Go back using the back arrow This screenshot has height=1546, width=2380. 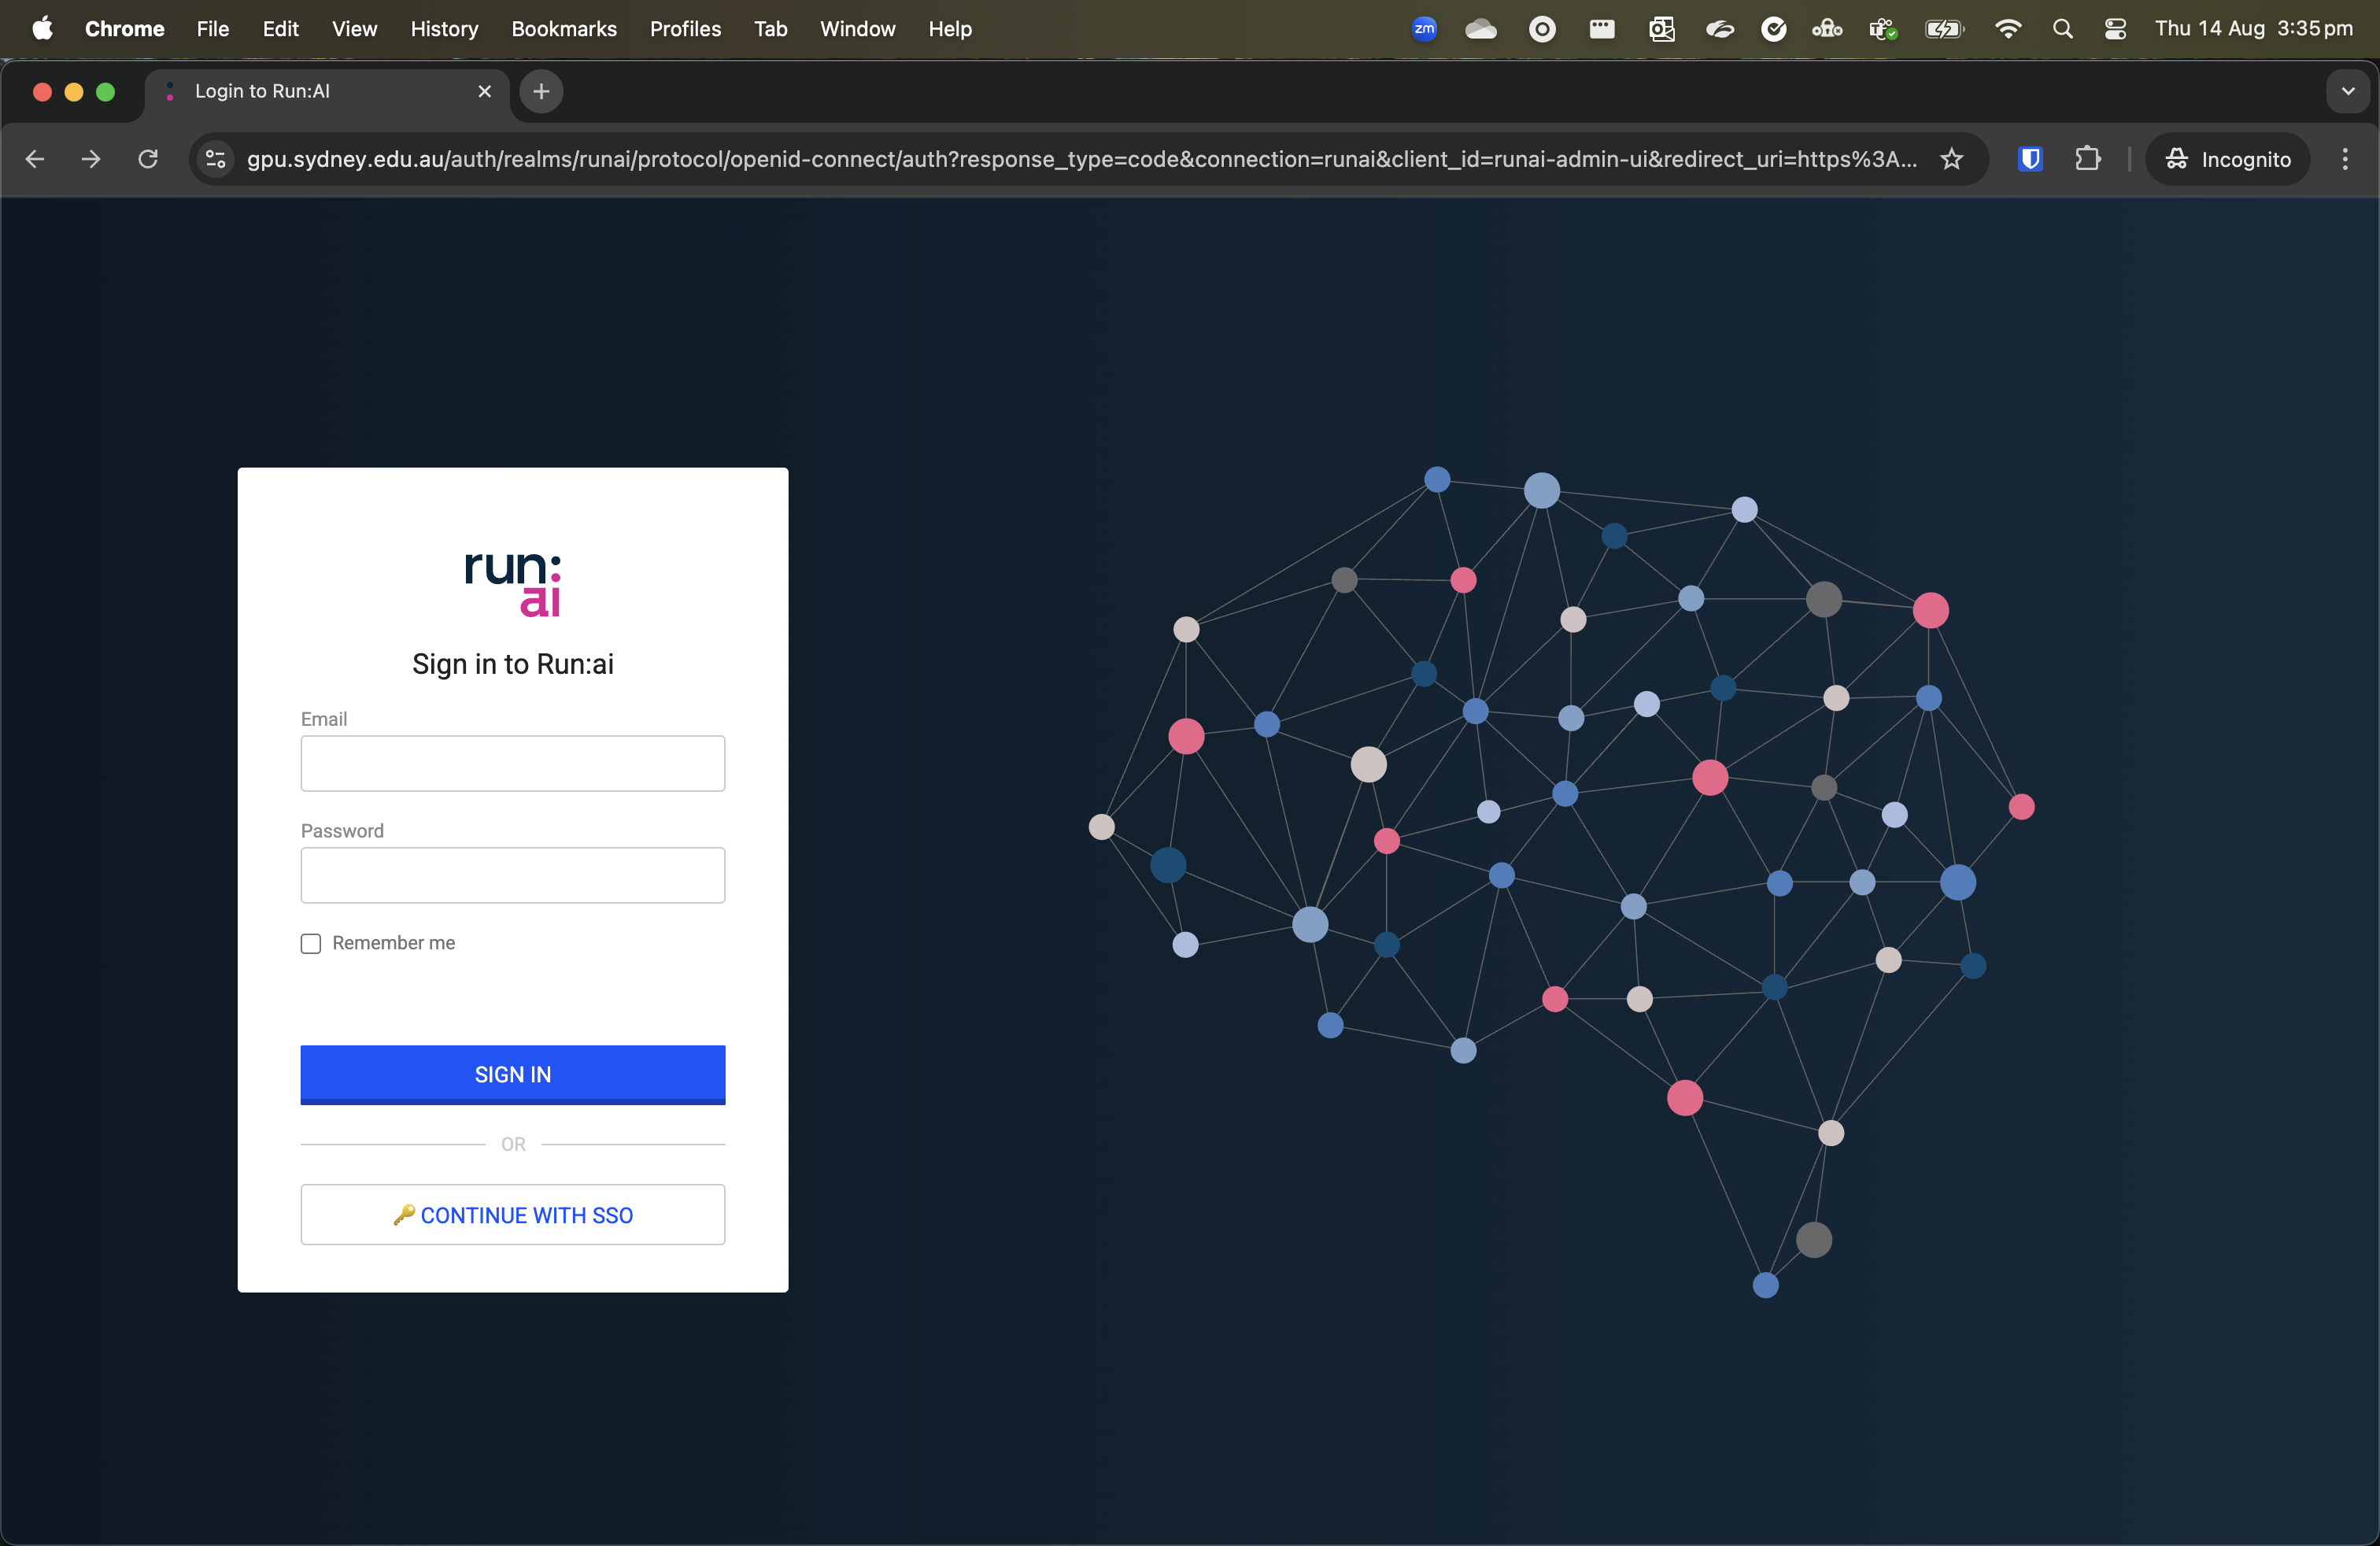point(35,159)
